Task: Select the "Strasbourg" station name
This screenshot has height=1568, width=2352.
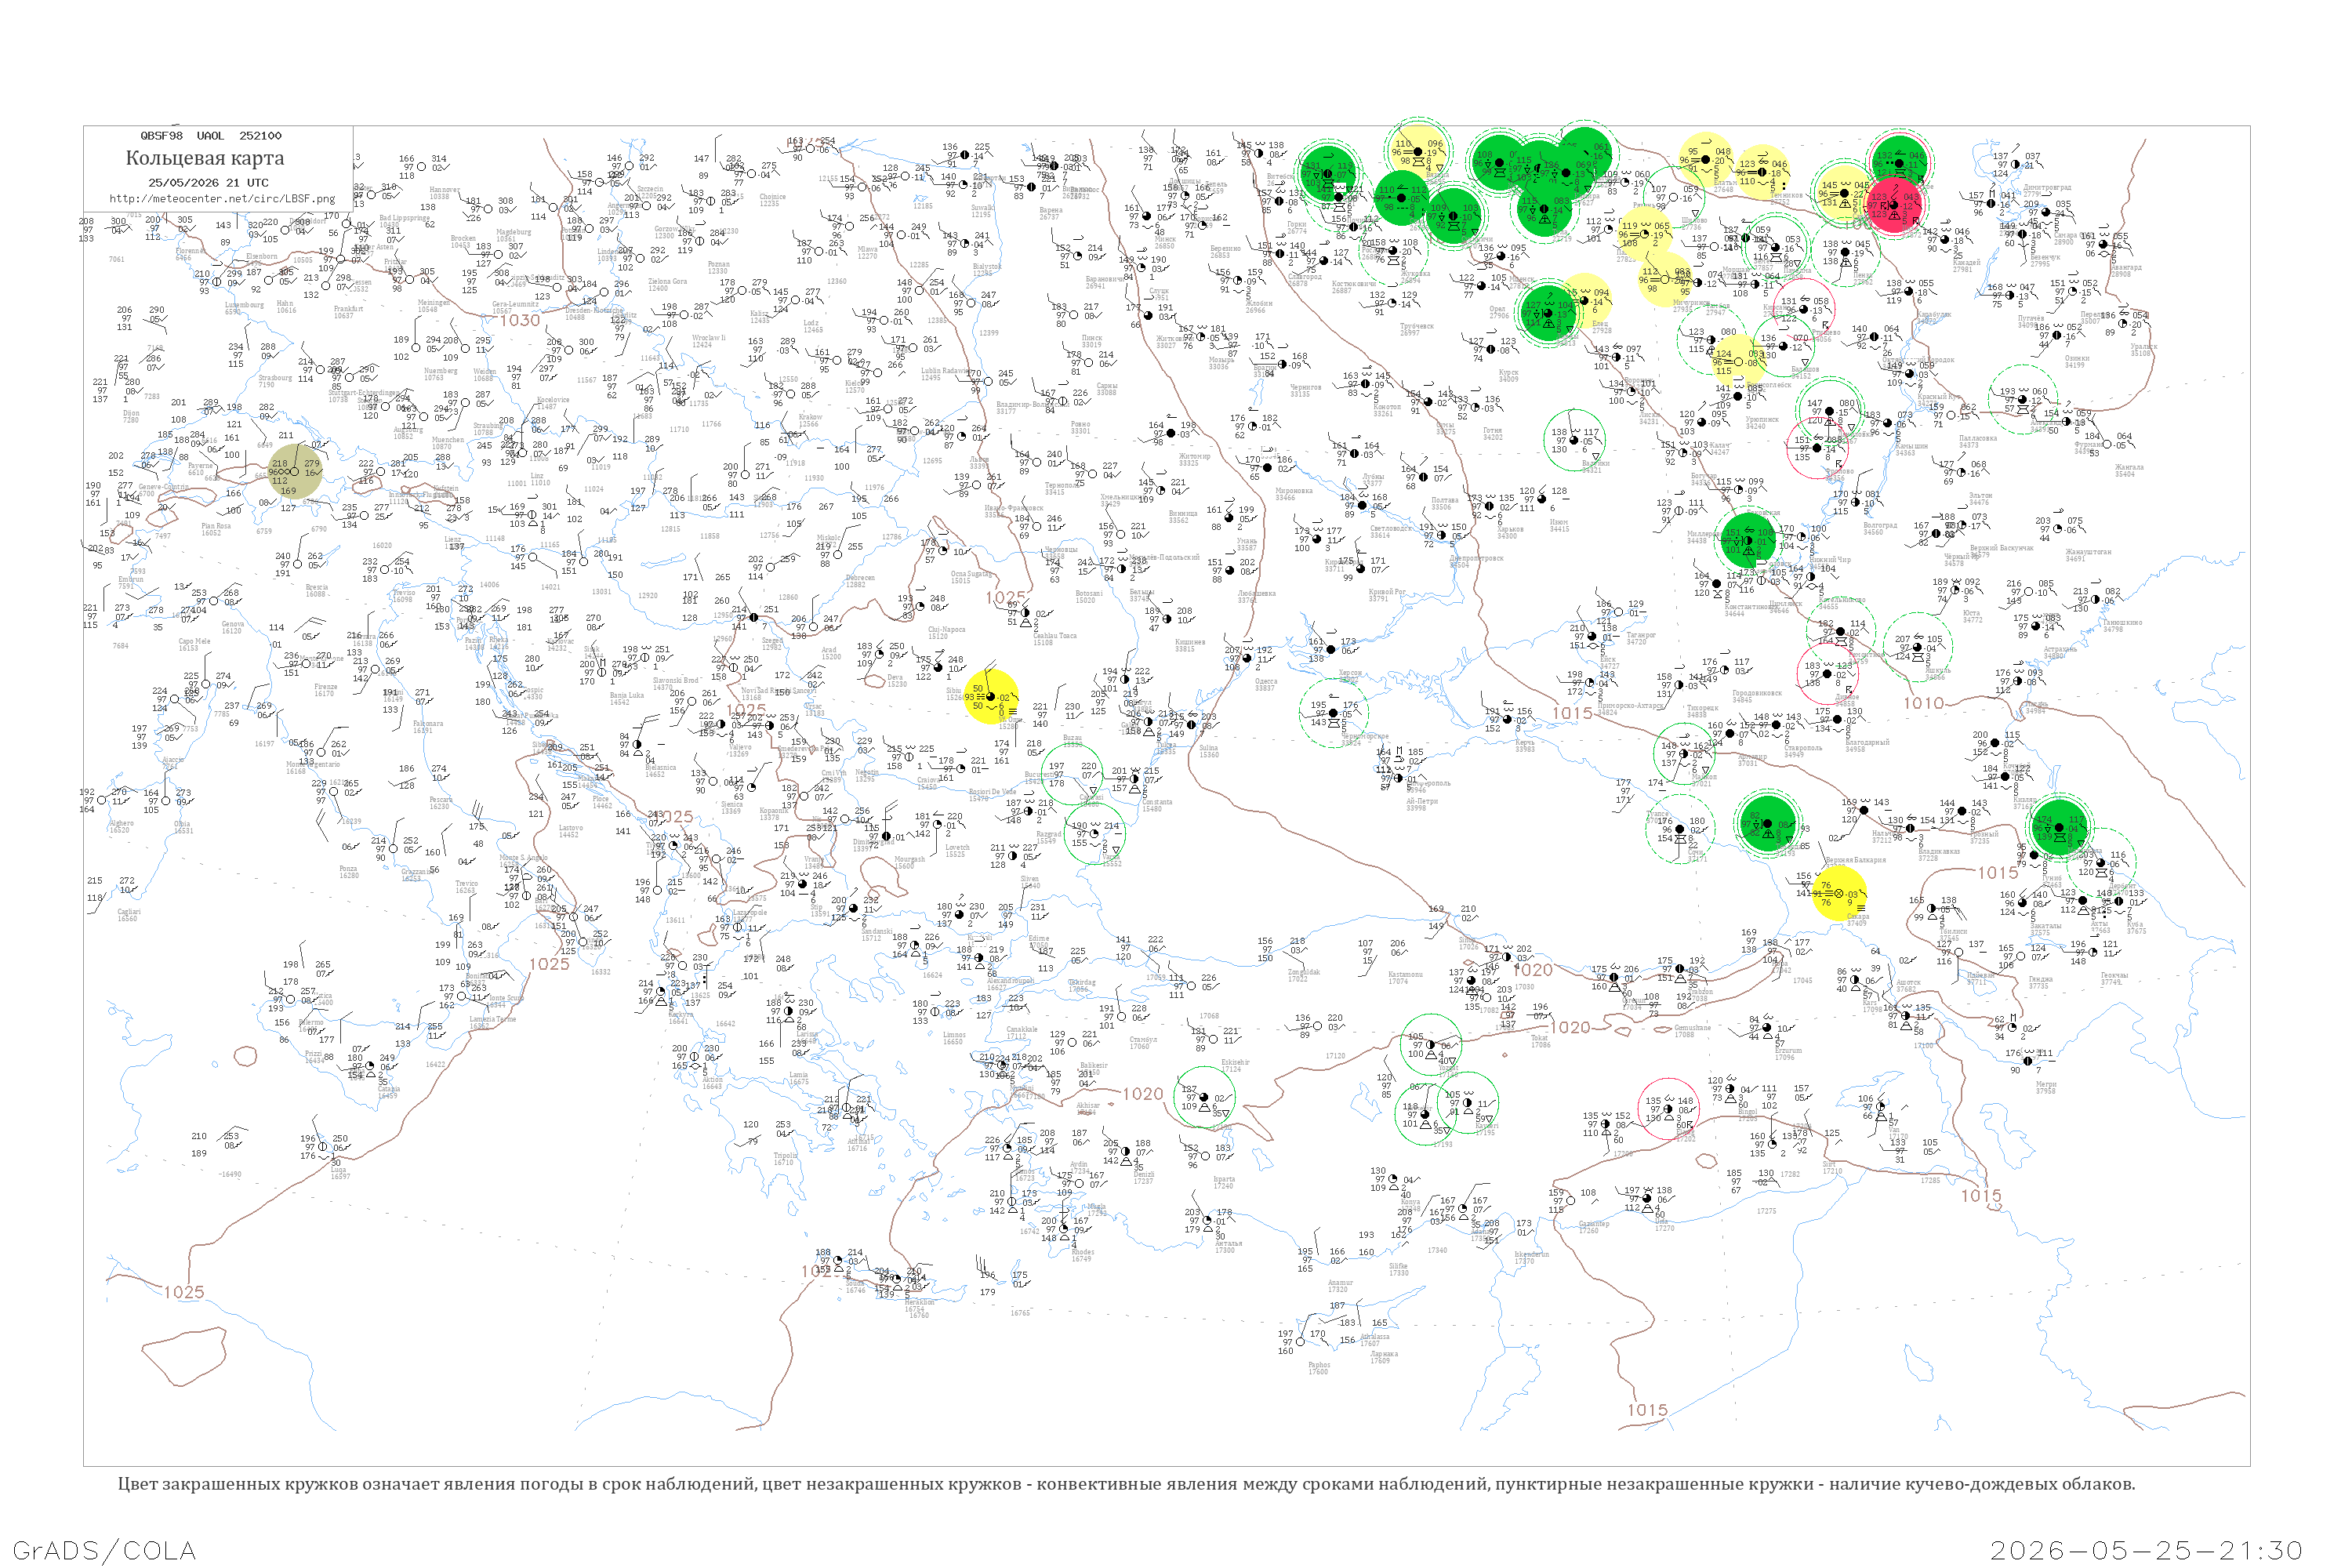Action: tap(274, 379)
